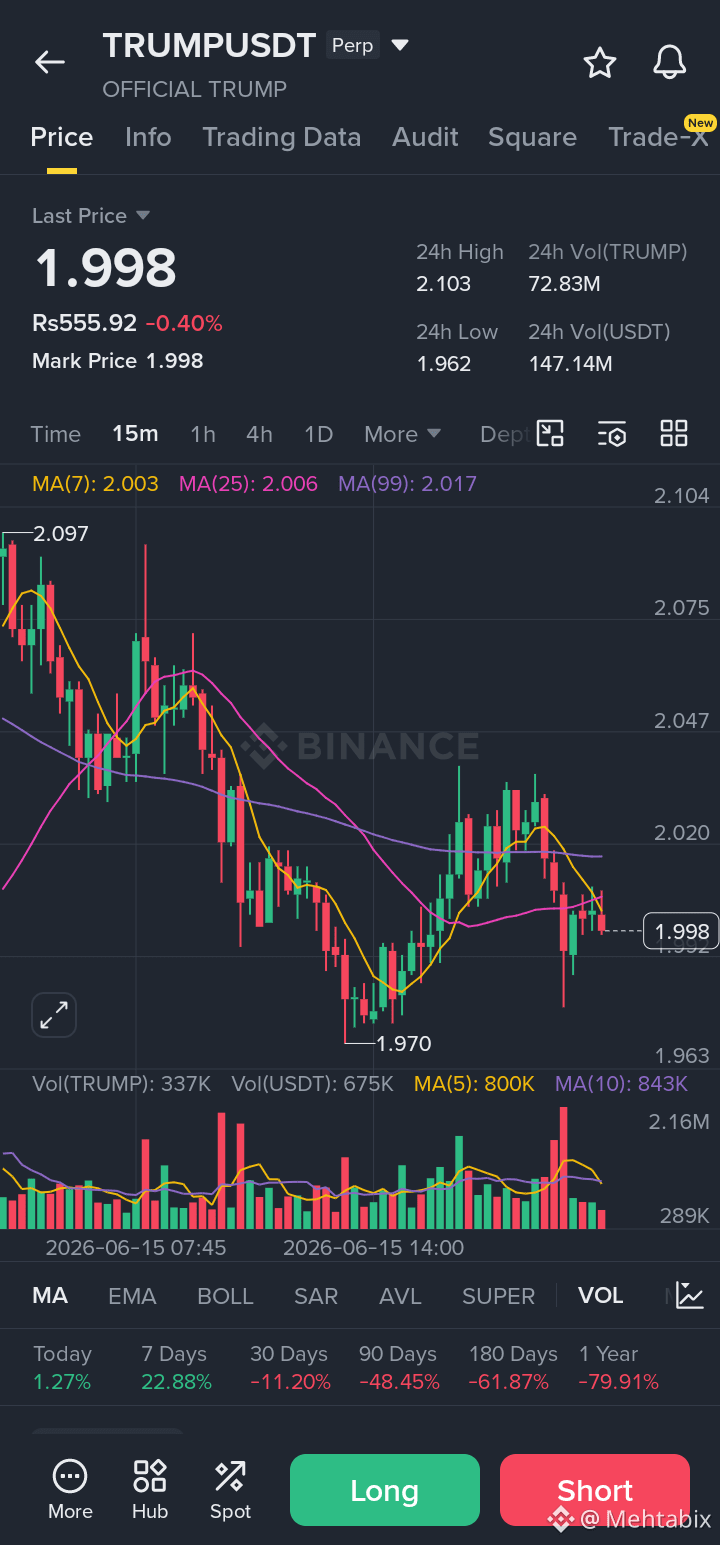Screen dimensions: 720x1545
Task: Open the indicator chart settings icon
Action: pyautogui.click(x=690, y=1295)
